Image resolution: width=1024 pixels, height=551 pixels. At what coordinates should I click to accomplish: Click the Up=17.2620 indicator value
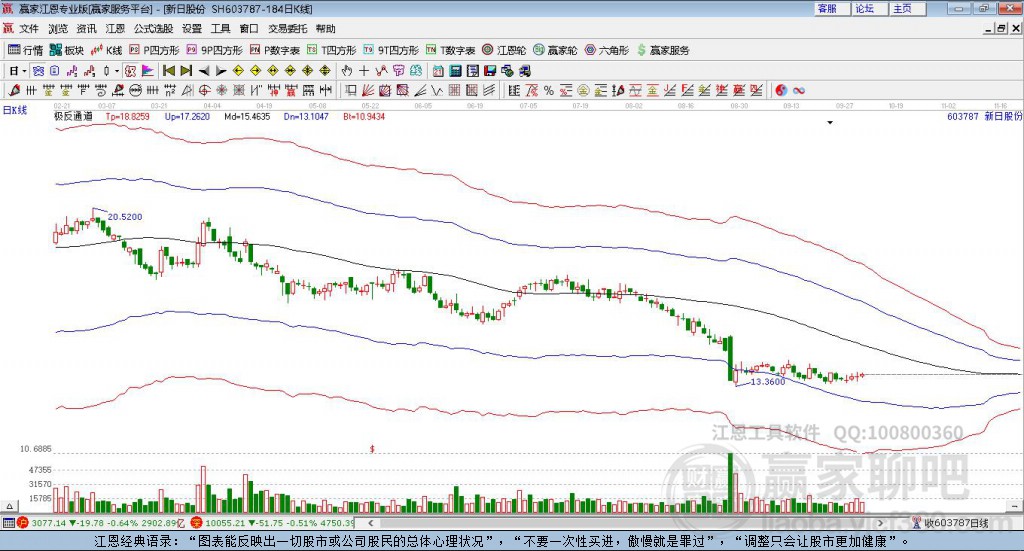[187, 116]
